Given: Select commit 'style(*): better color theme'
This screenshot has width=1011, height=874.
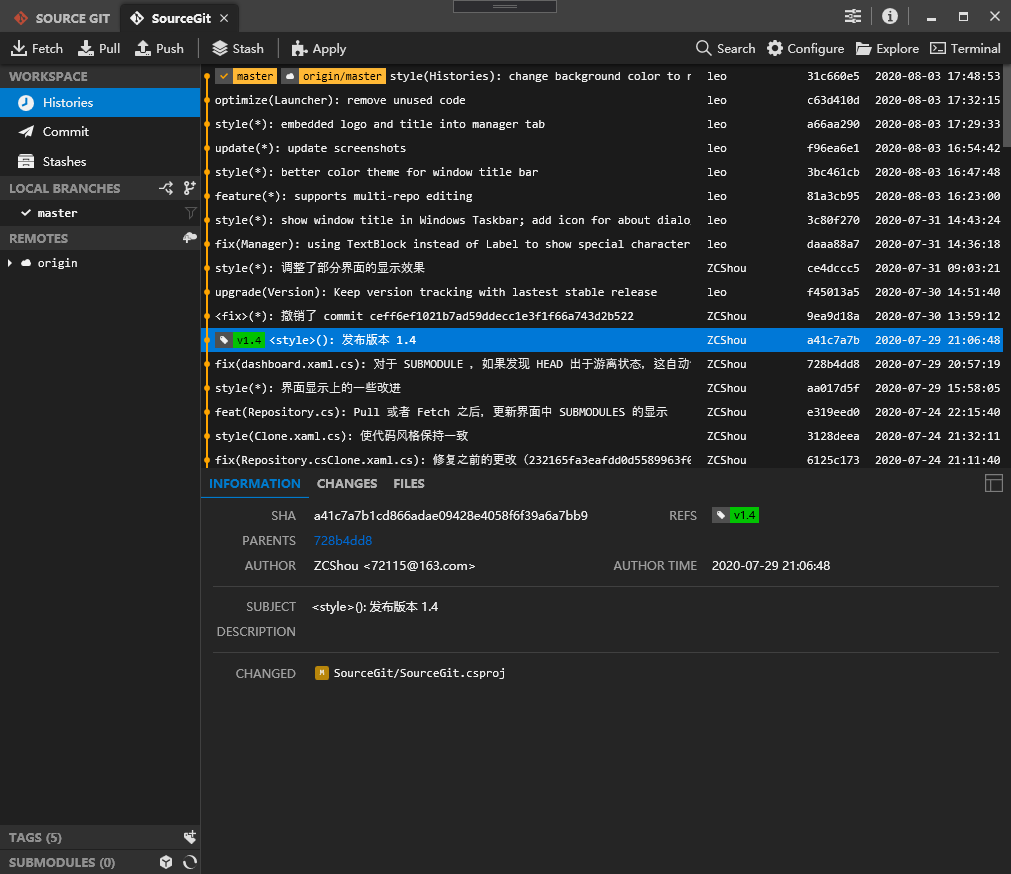Looking at the screenshot, I should tap(602, 172).
